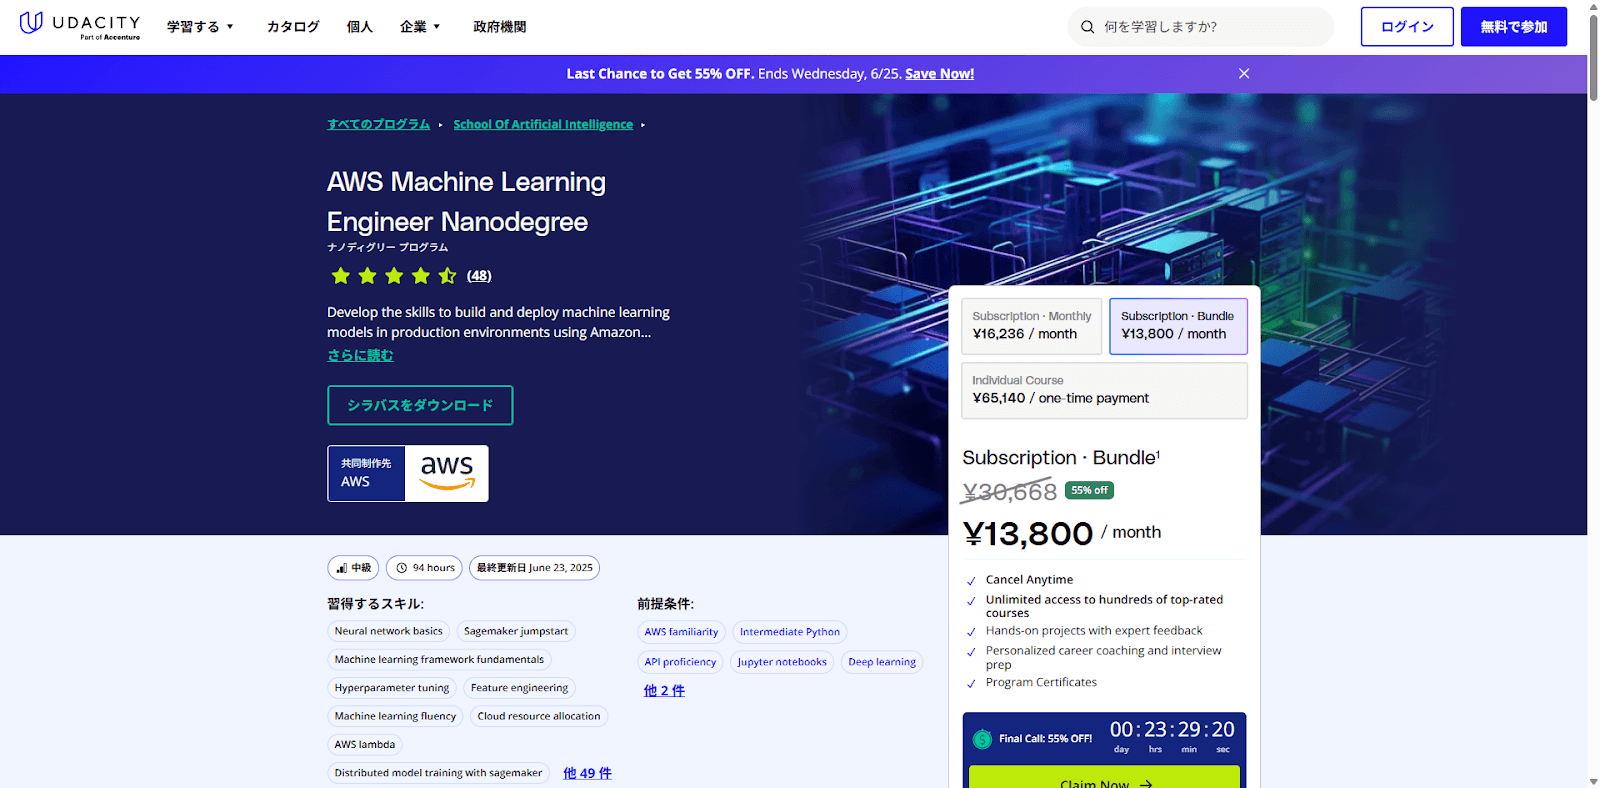Open the Deep learning prerequisite tag
This screenshot has height=788, width=1600.
tap(882, 662)
